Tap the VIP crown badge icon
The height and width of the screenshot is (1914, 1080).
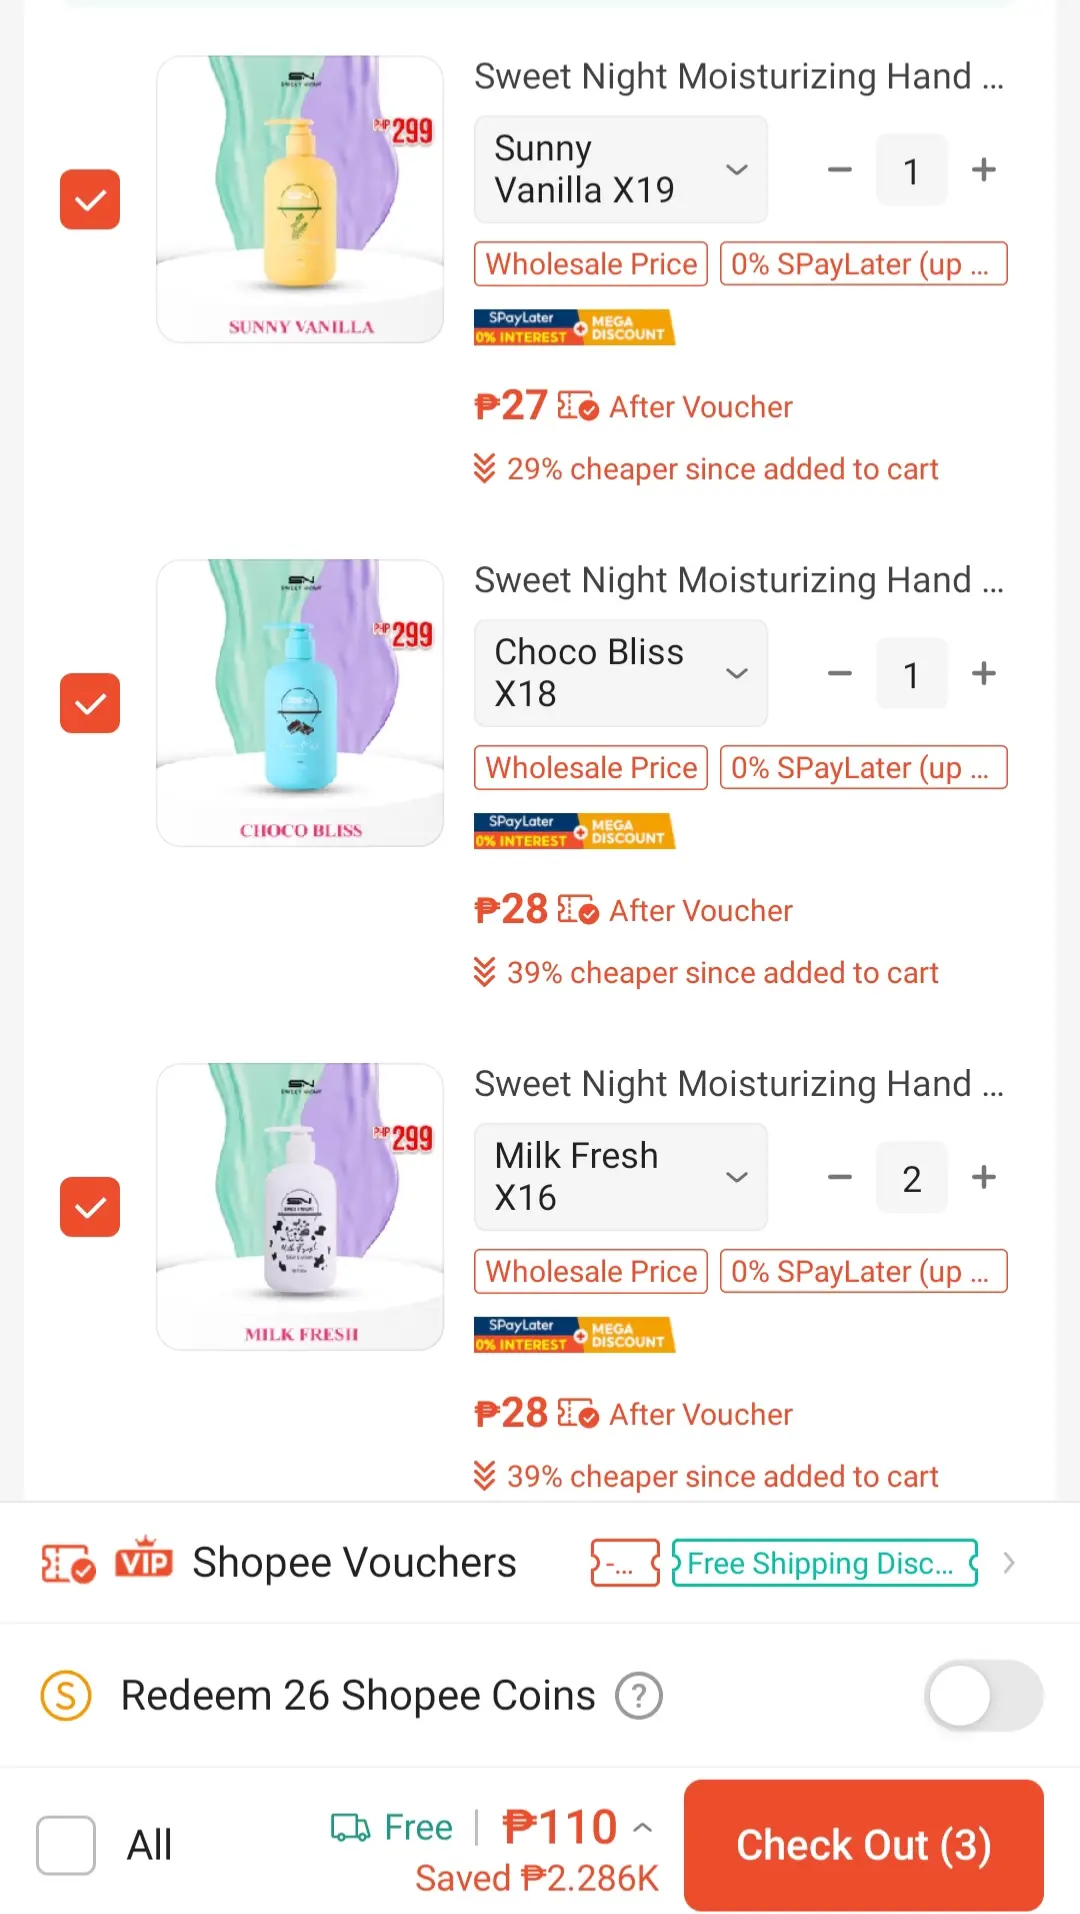click(145, 1558)
